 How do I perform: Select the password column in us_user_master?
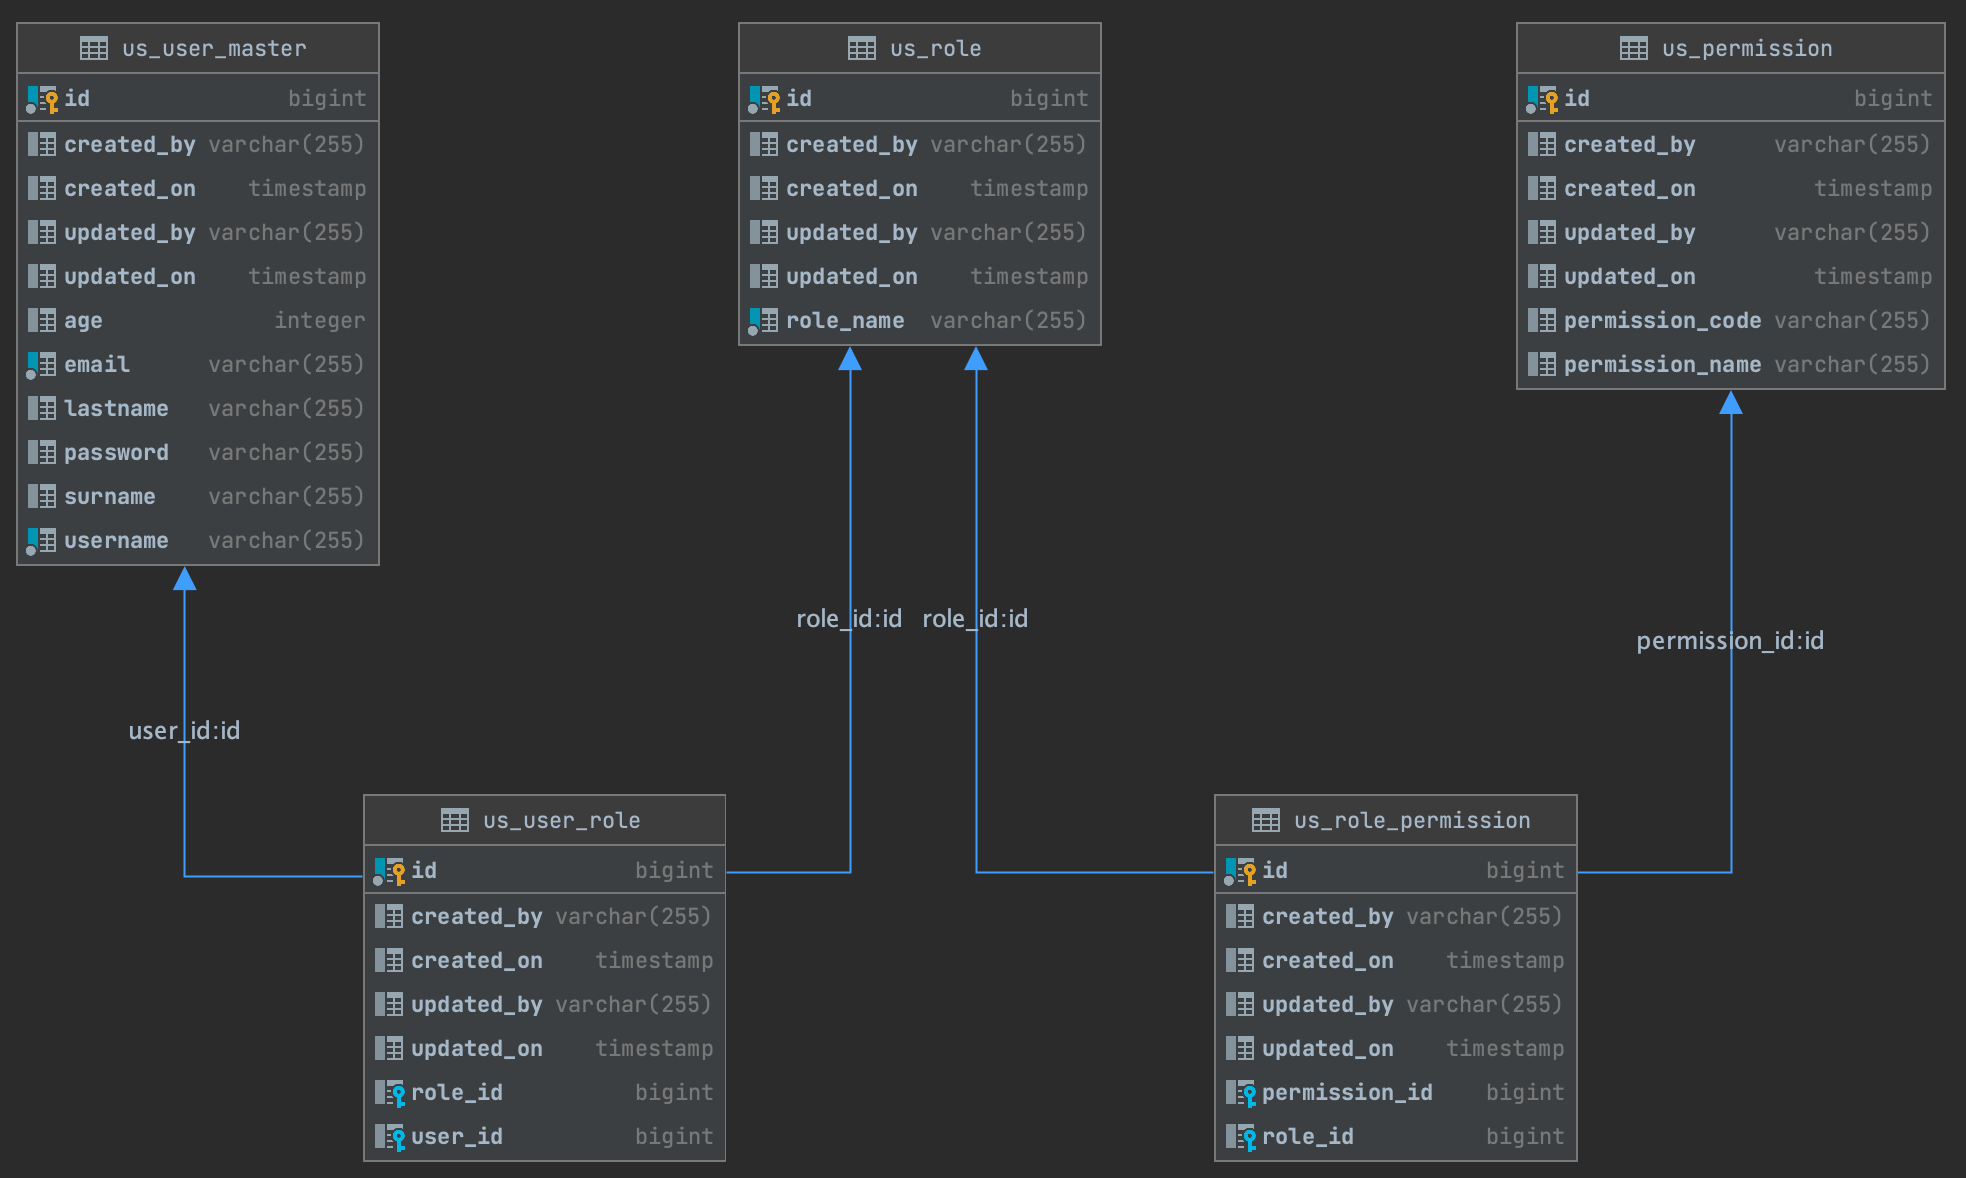click(116, 452)
